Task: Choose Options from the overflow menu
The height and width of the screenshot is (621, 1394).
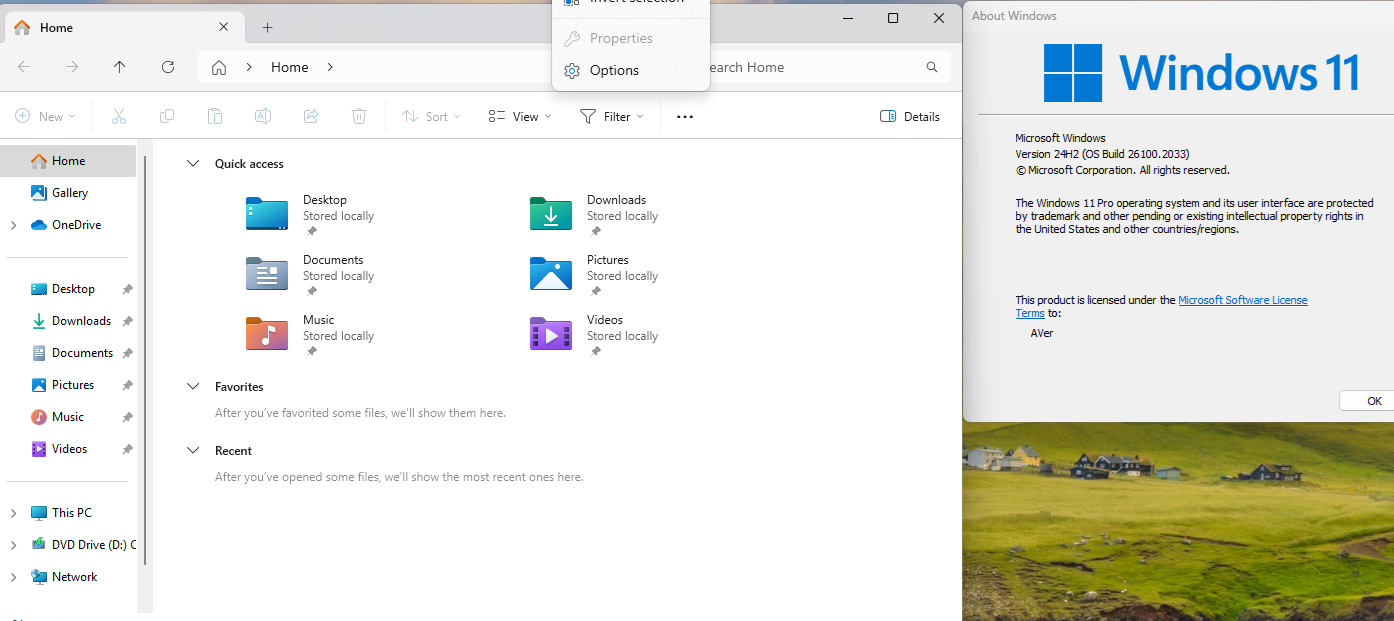Action: pos(631,71)
